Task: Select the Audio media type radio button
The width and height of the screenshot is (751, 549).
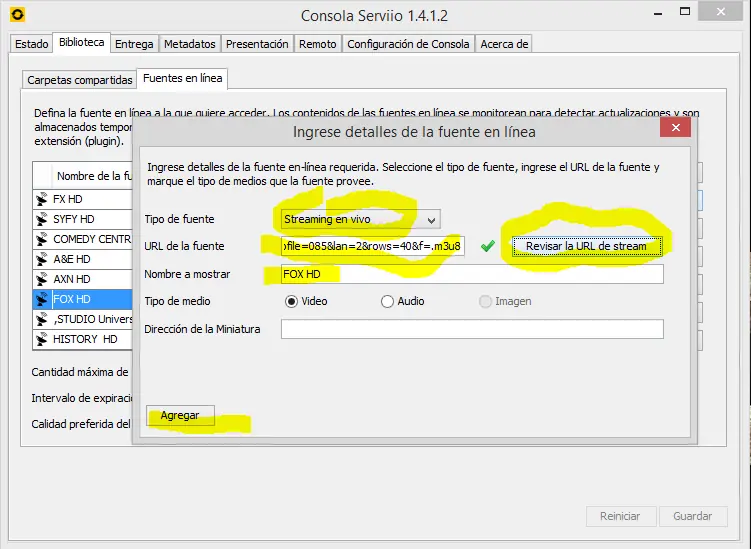Action: [x=387, y=301]
